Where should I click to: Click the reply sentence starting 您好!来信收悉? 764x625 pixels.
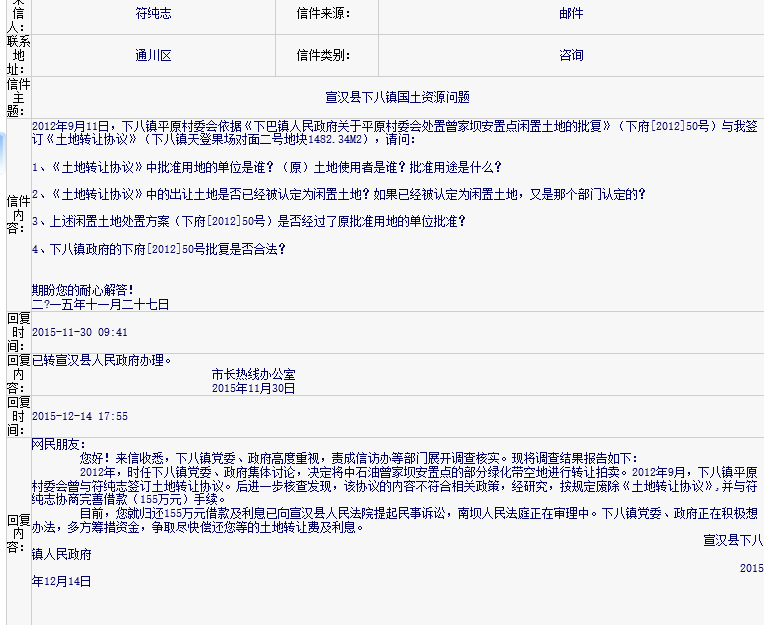(359, 458)
